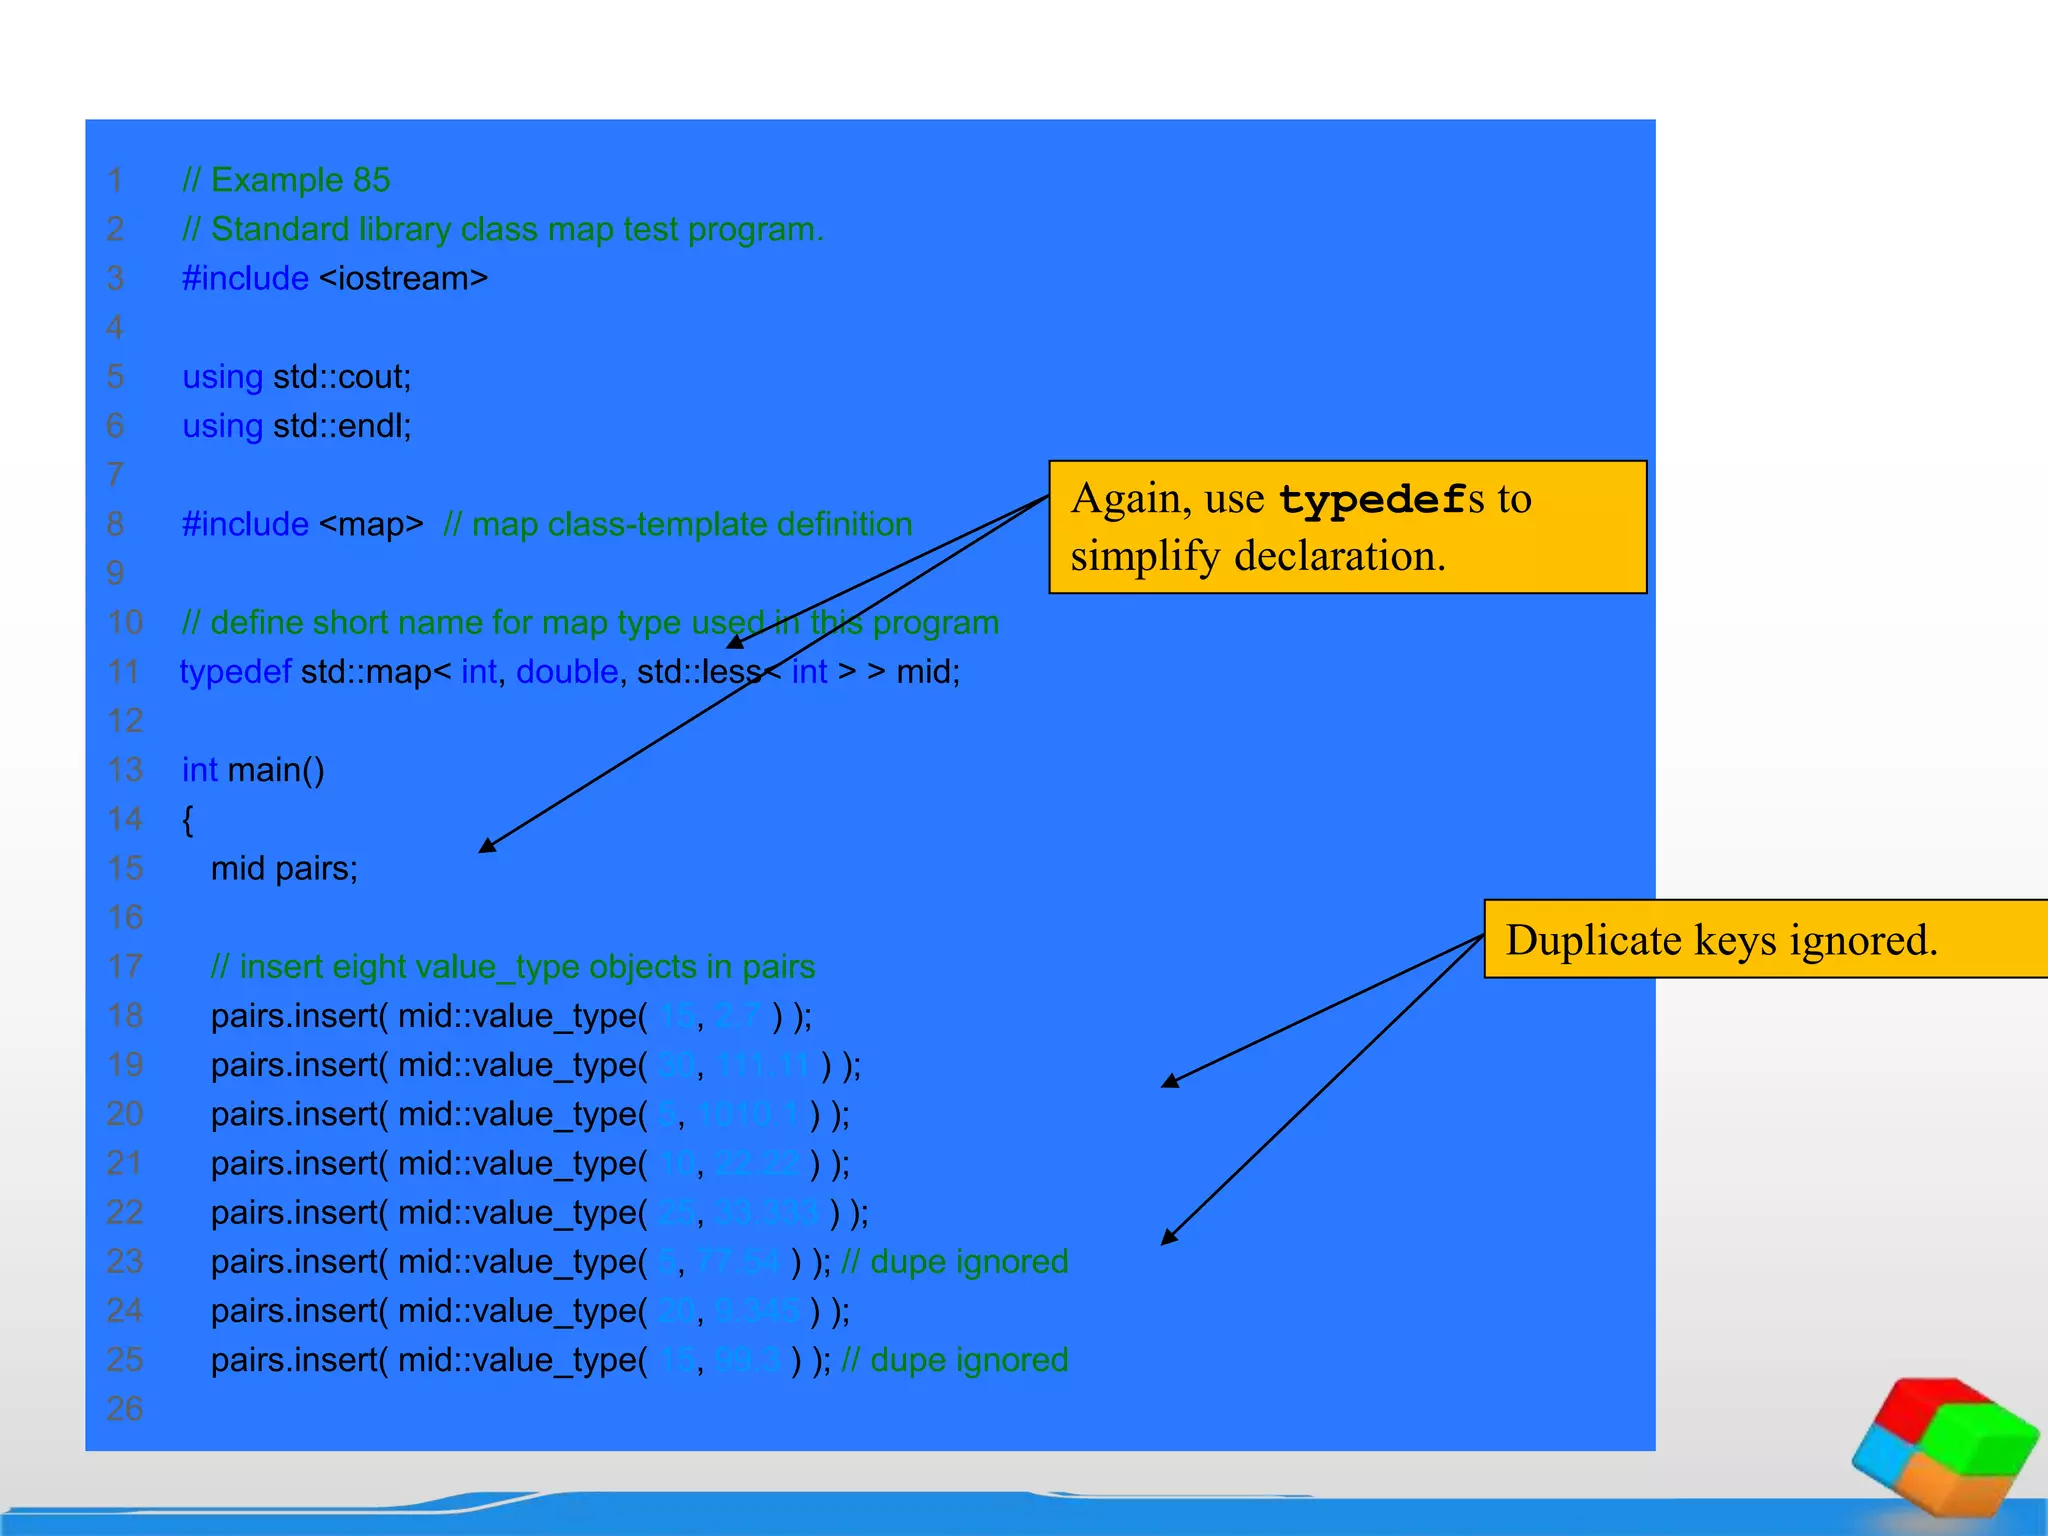The image size is (2048, 1536).
Task: Click 'int main()' on line 13
Action: (x=253, y=770)
